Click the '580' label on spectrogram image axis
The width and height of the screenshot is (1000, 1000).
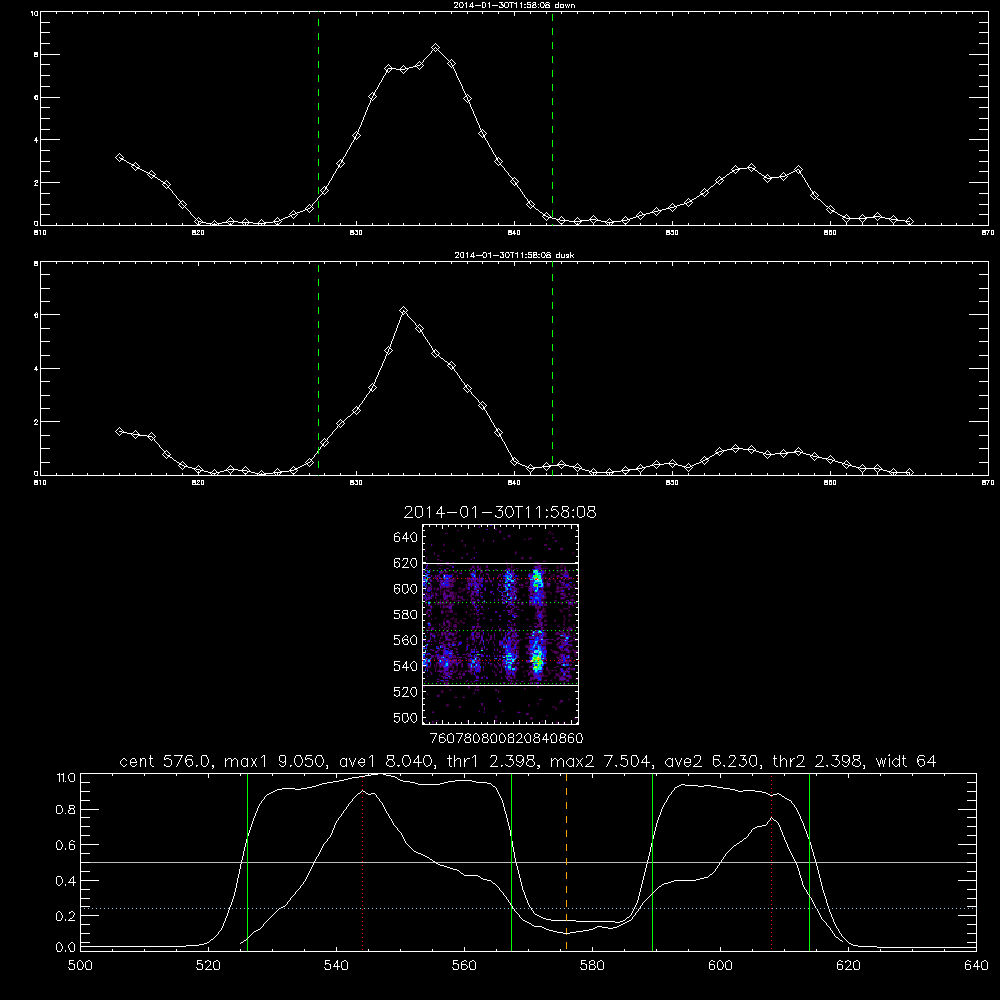[405, 614]
